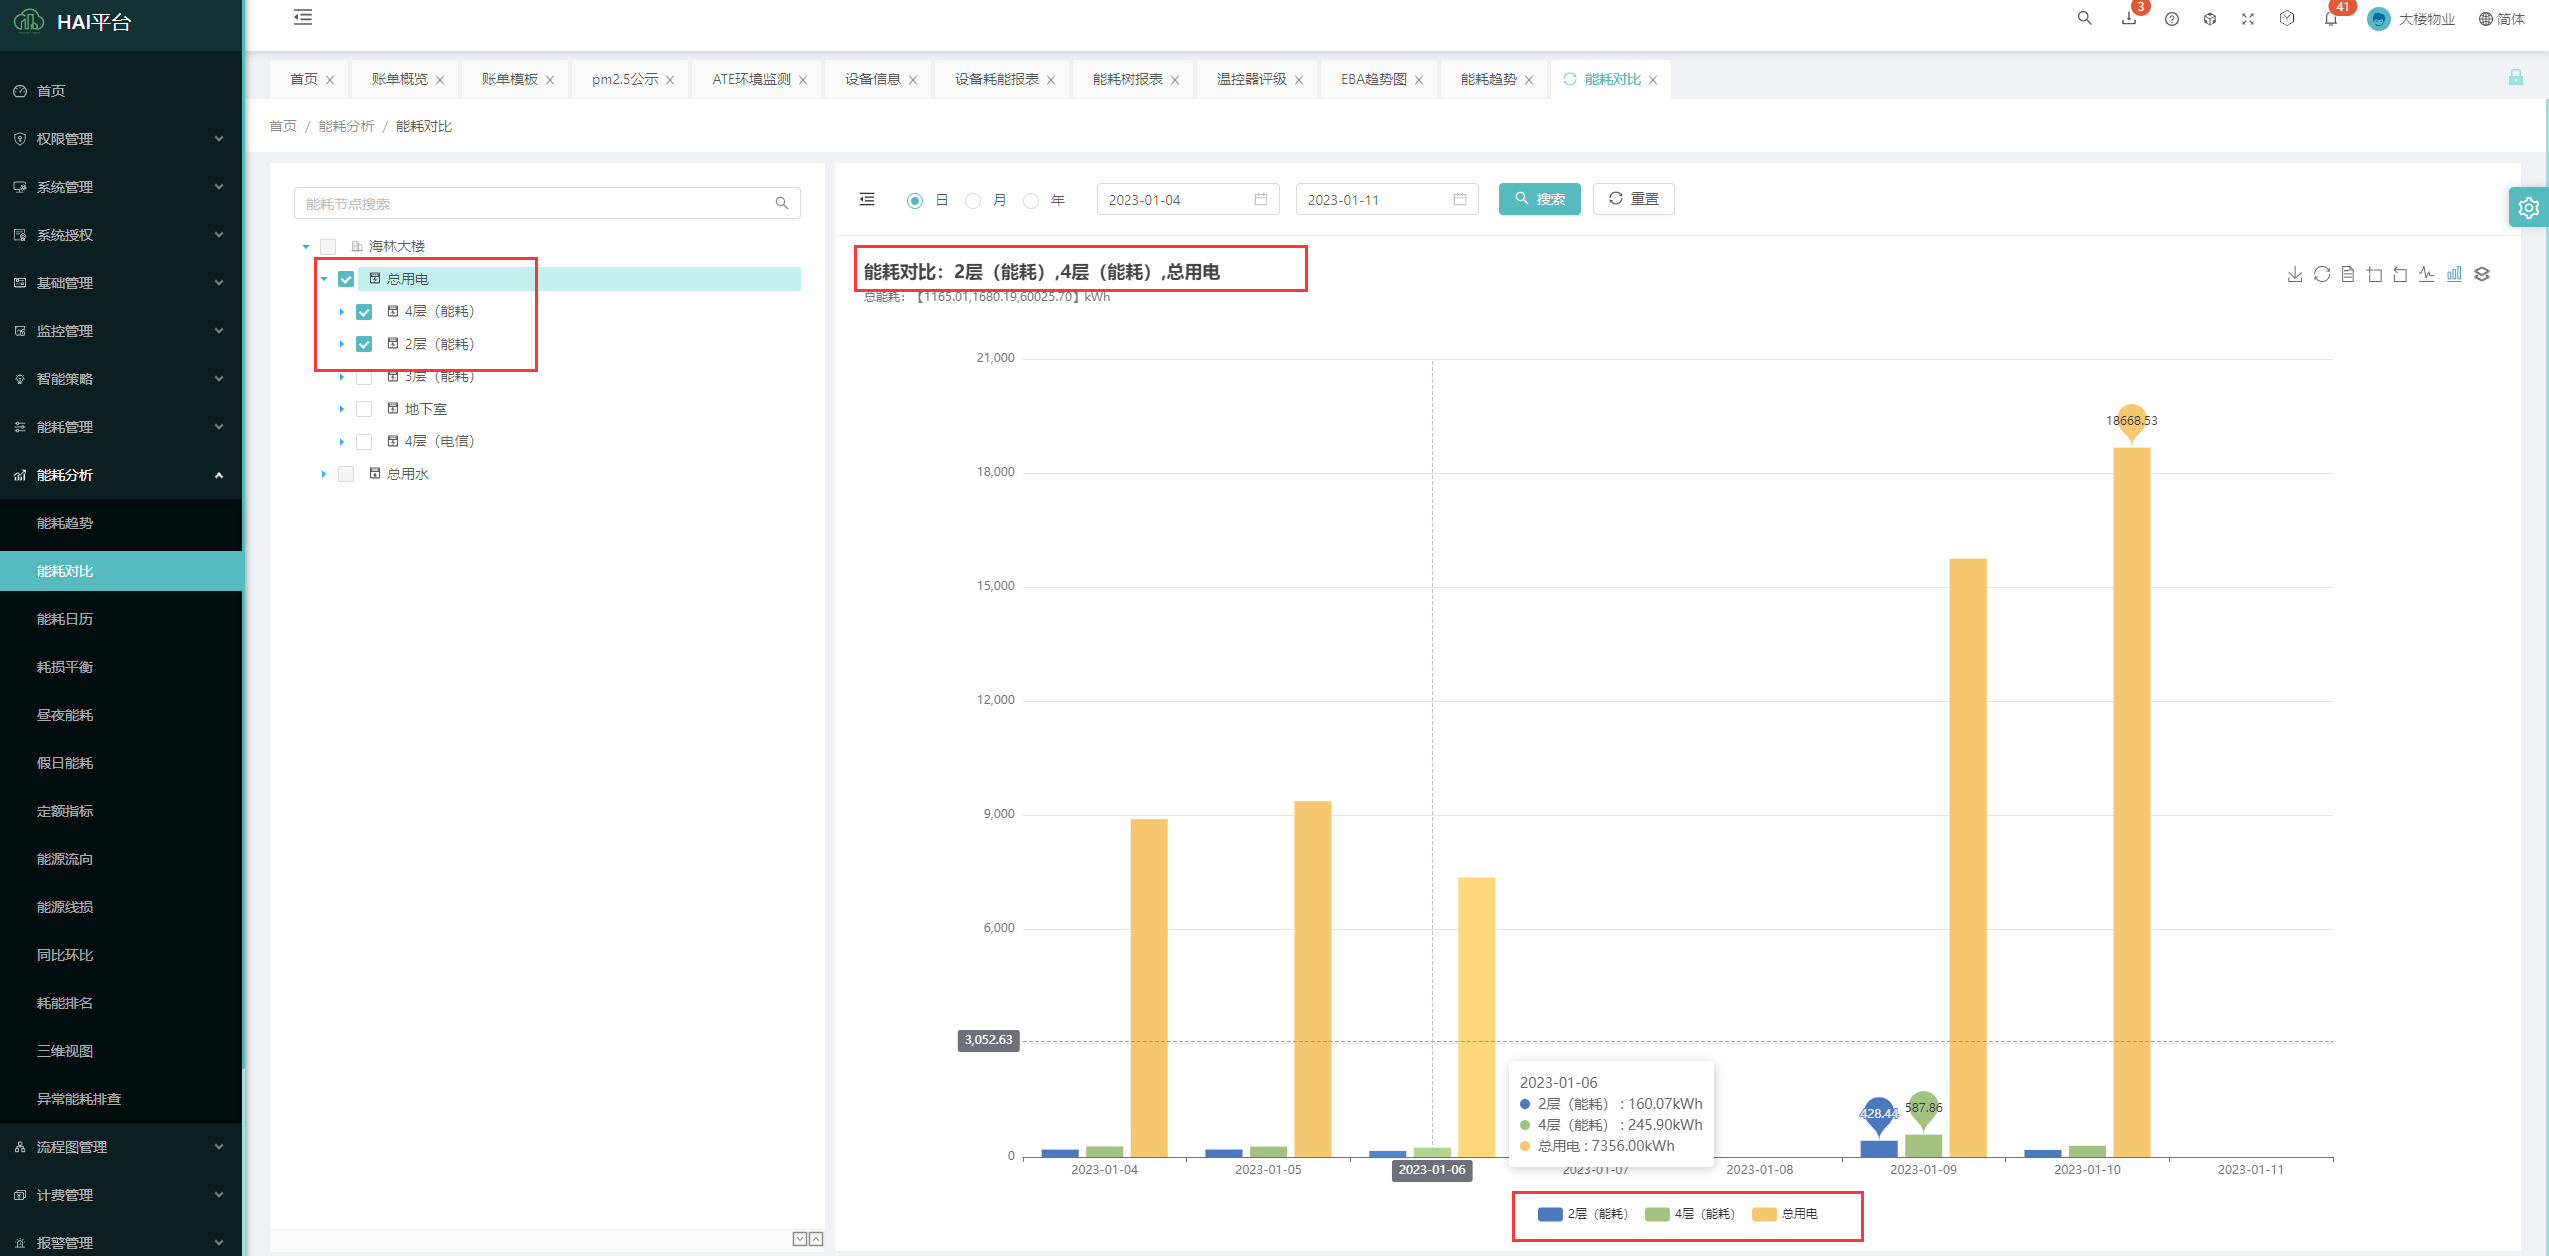The image size is (2549, 1256).
Task: Click the chart zoom reset back icon
Action: tap(2401, 274)
